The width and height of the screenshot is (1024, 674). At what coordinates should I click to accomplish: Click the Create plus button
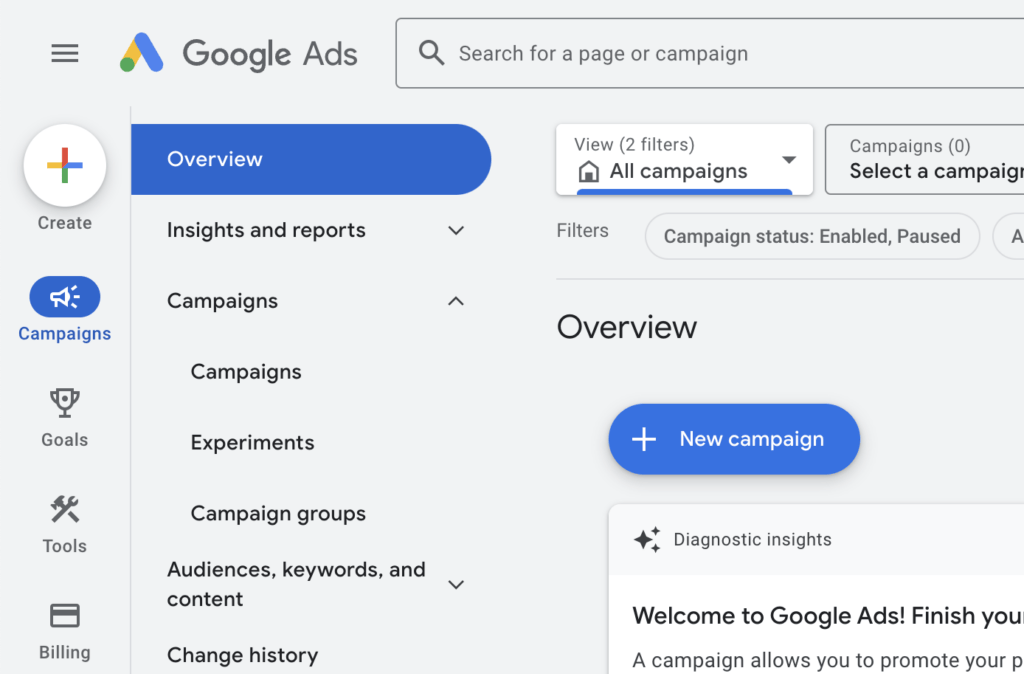[x=65, y=165]
